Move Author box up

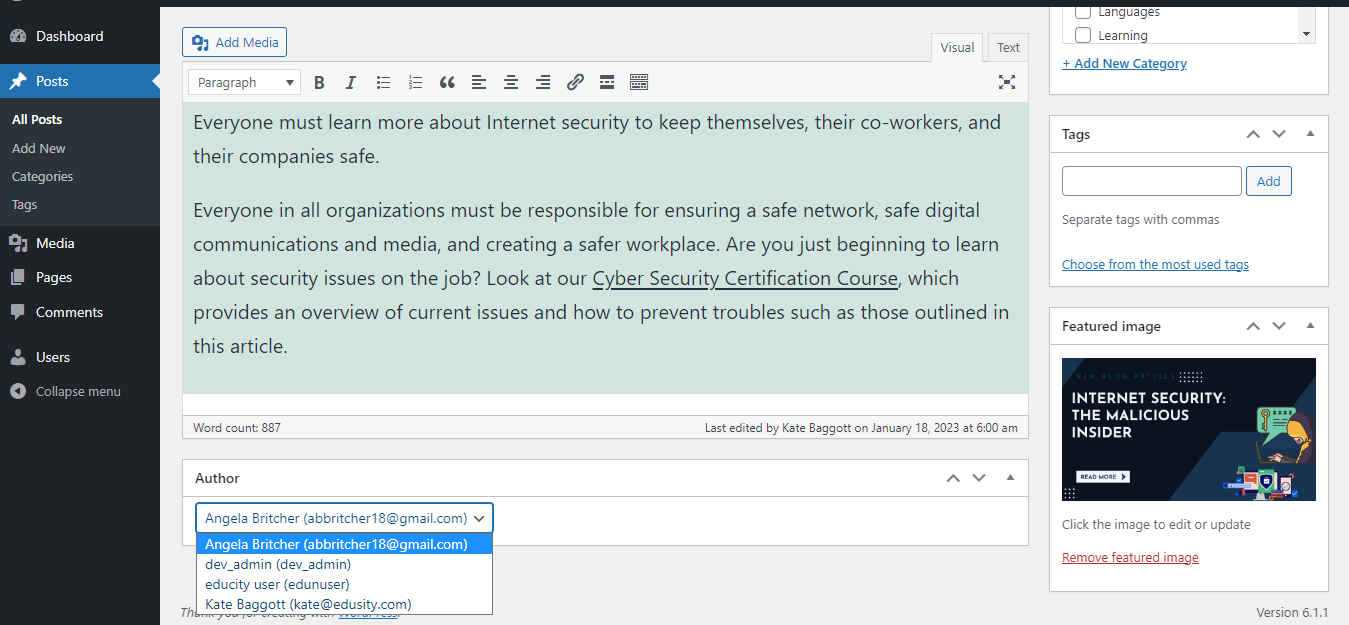coord(953,478)
